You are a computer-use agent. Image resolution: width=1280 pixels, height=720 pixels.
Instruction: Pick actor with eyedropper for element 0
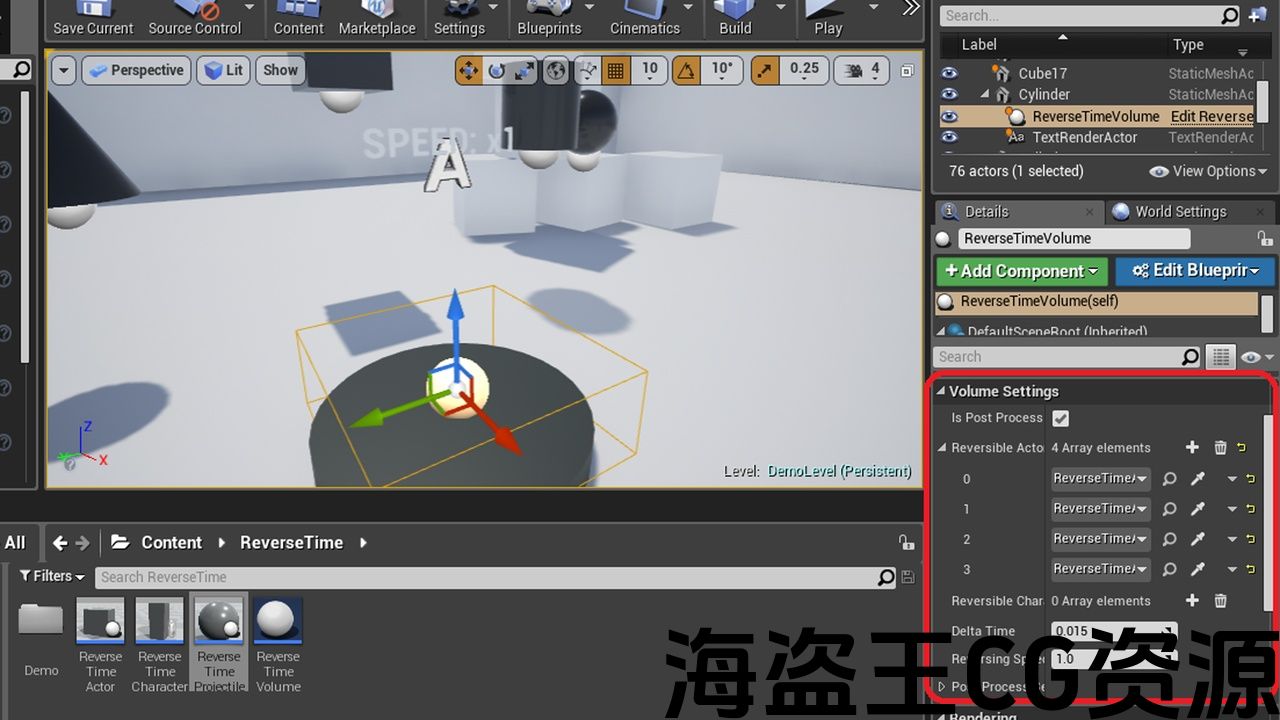(1198, 479)
